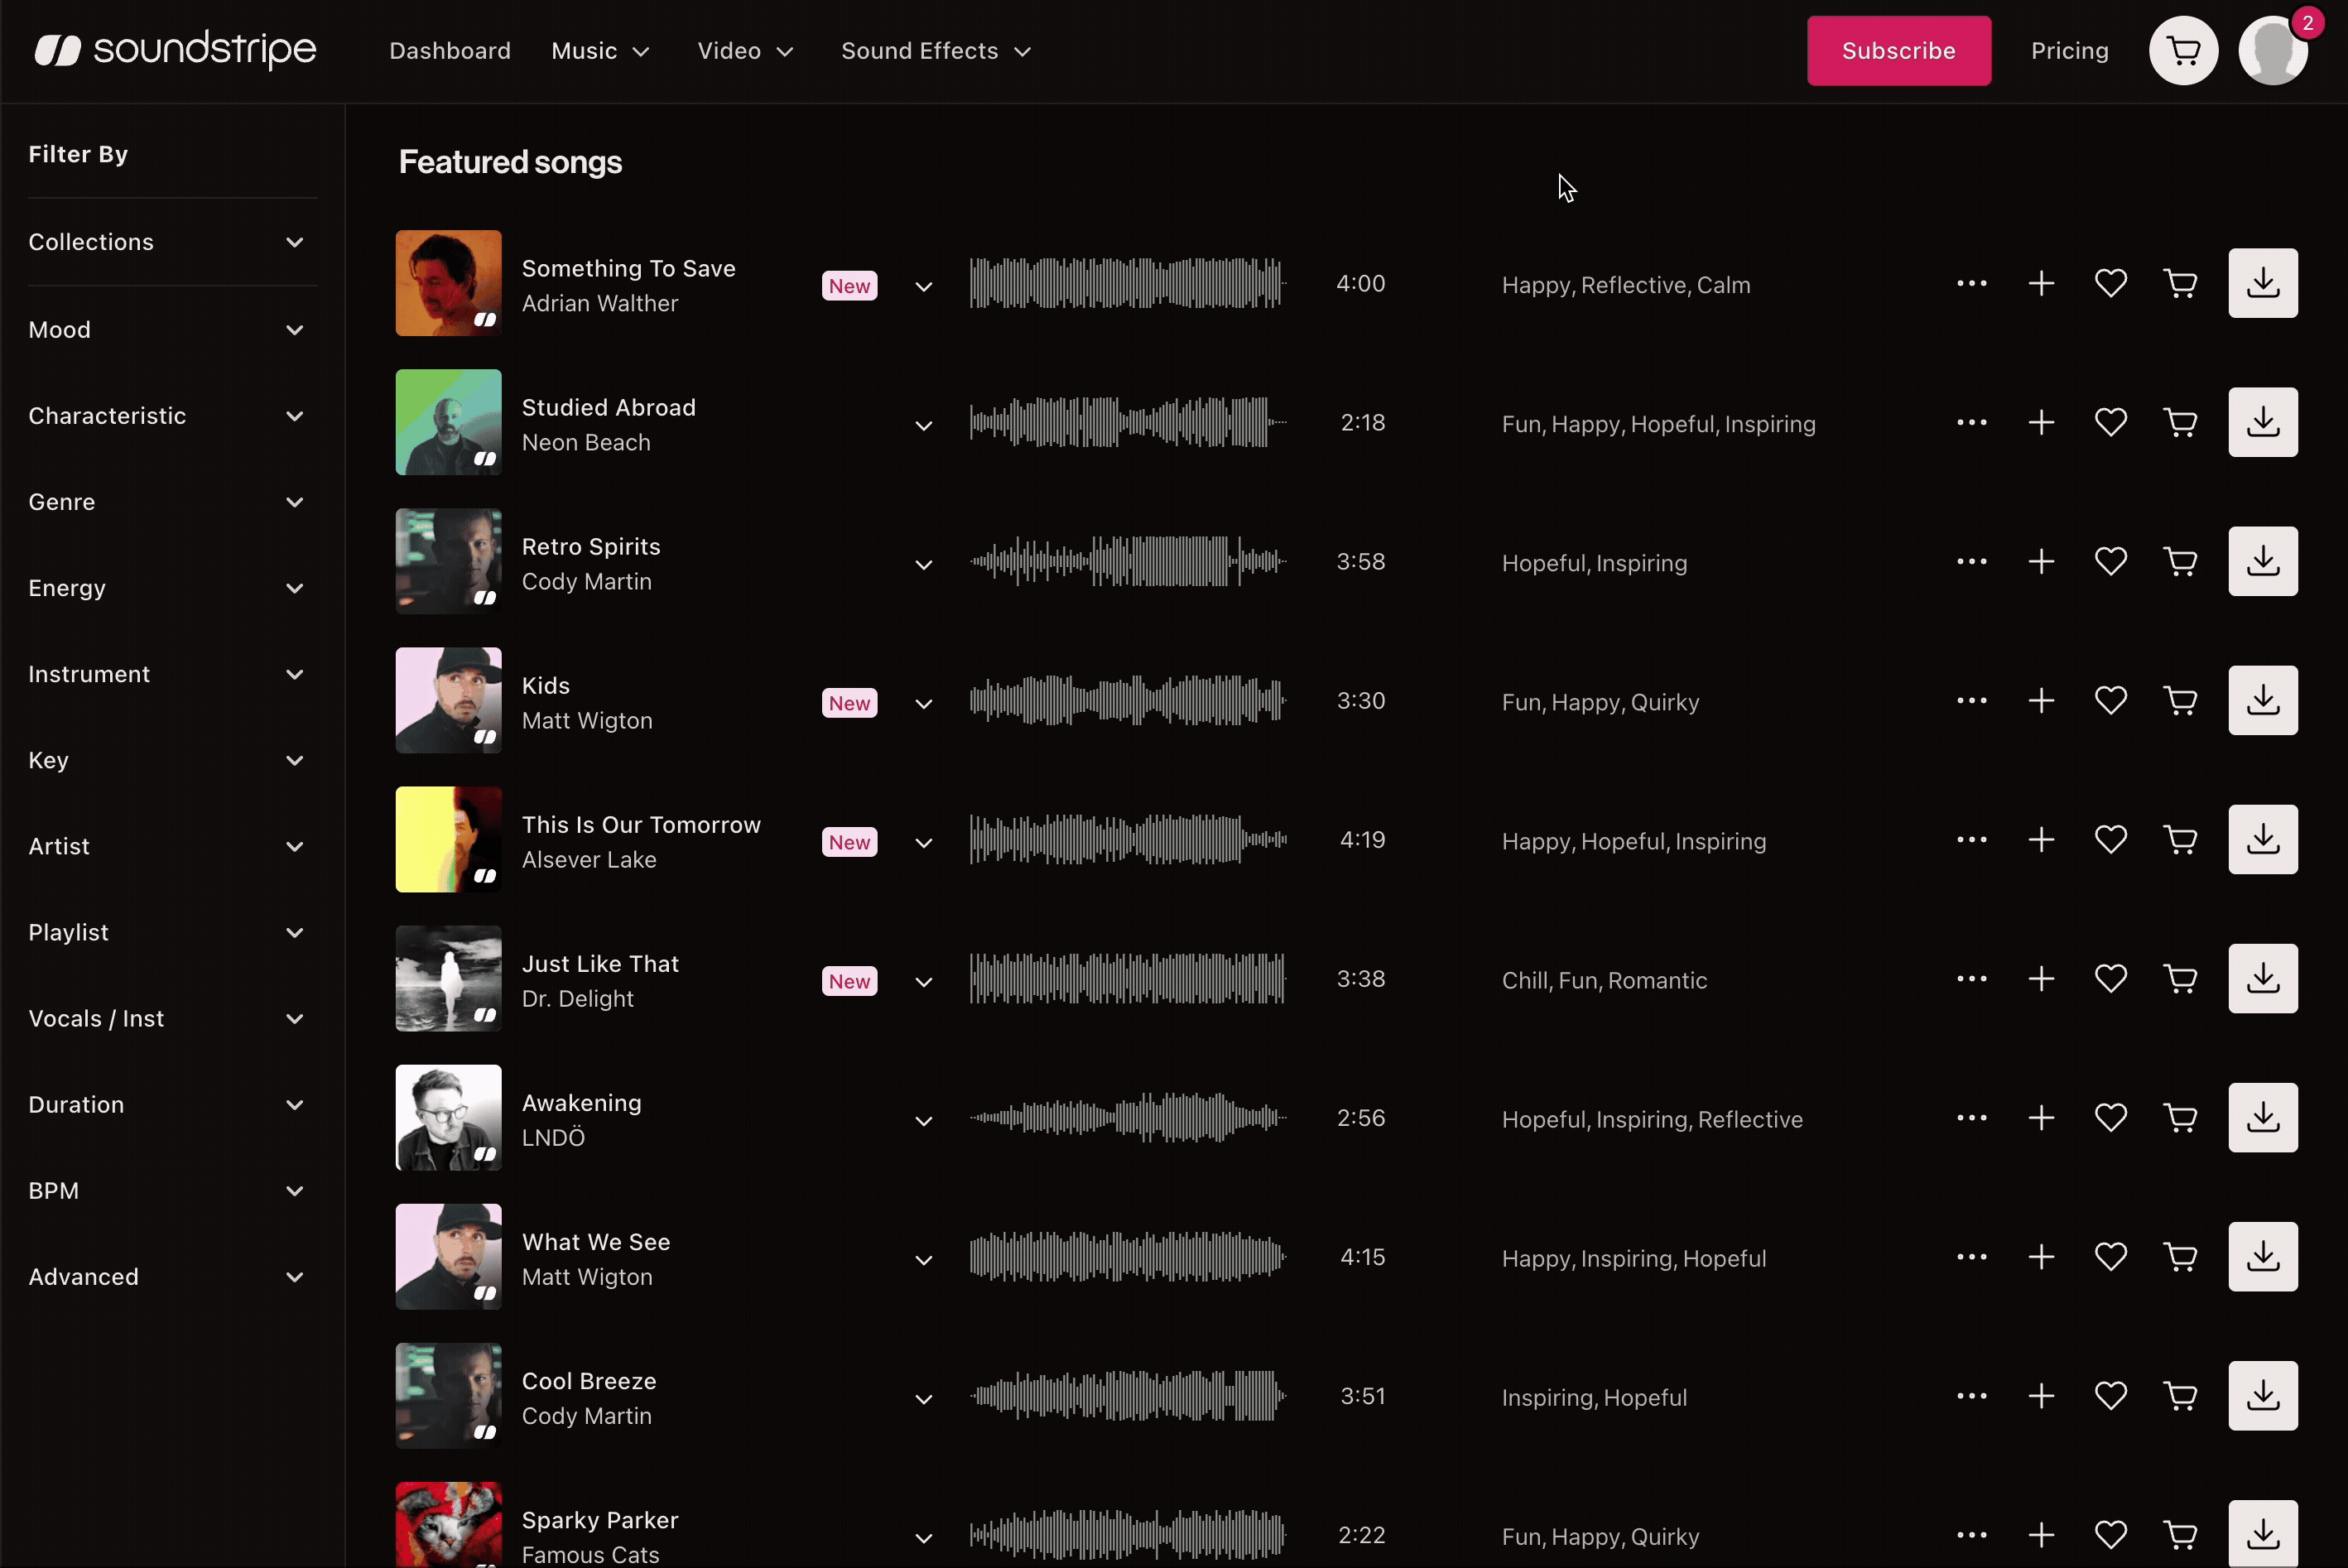Open the shopping cart in the top bar
Screen dimensions: 2348x1568
[2183, 50]
